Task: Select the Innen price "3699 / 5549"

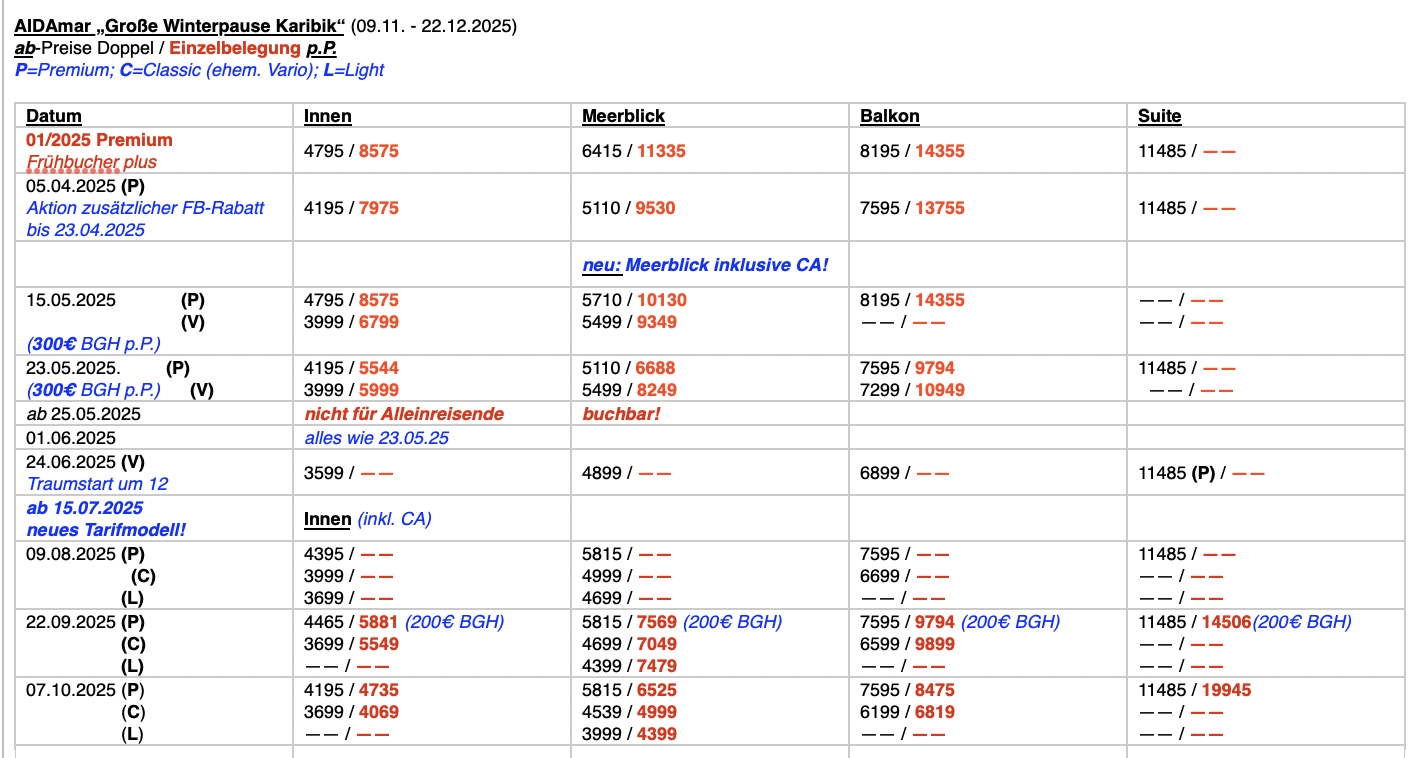Action: tap(351, 644)
